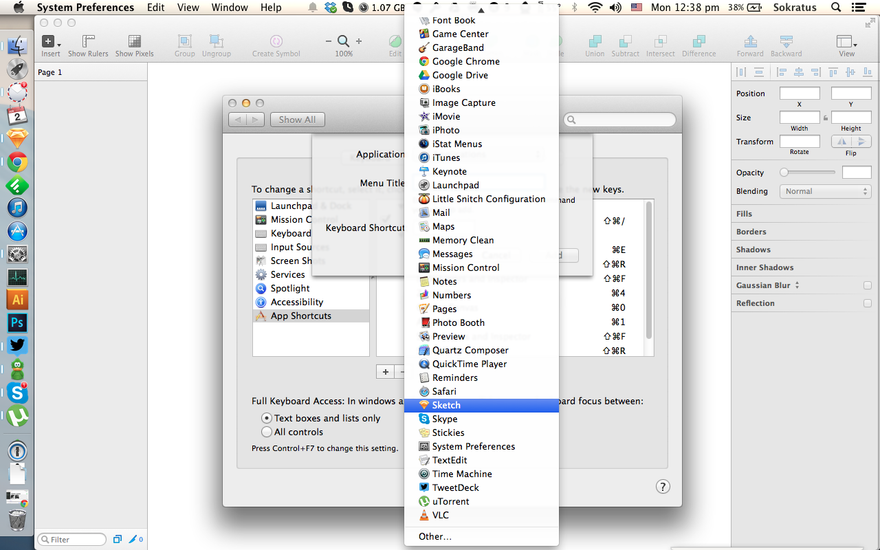Screen dimensions: 880x550
Task: Choose Font Book in the application list
Action: coord(482,20)
